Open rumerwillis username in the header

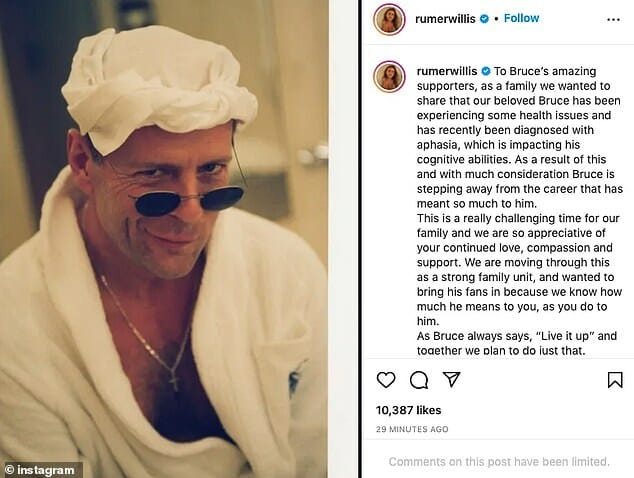(445, 19)
